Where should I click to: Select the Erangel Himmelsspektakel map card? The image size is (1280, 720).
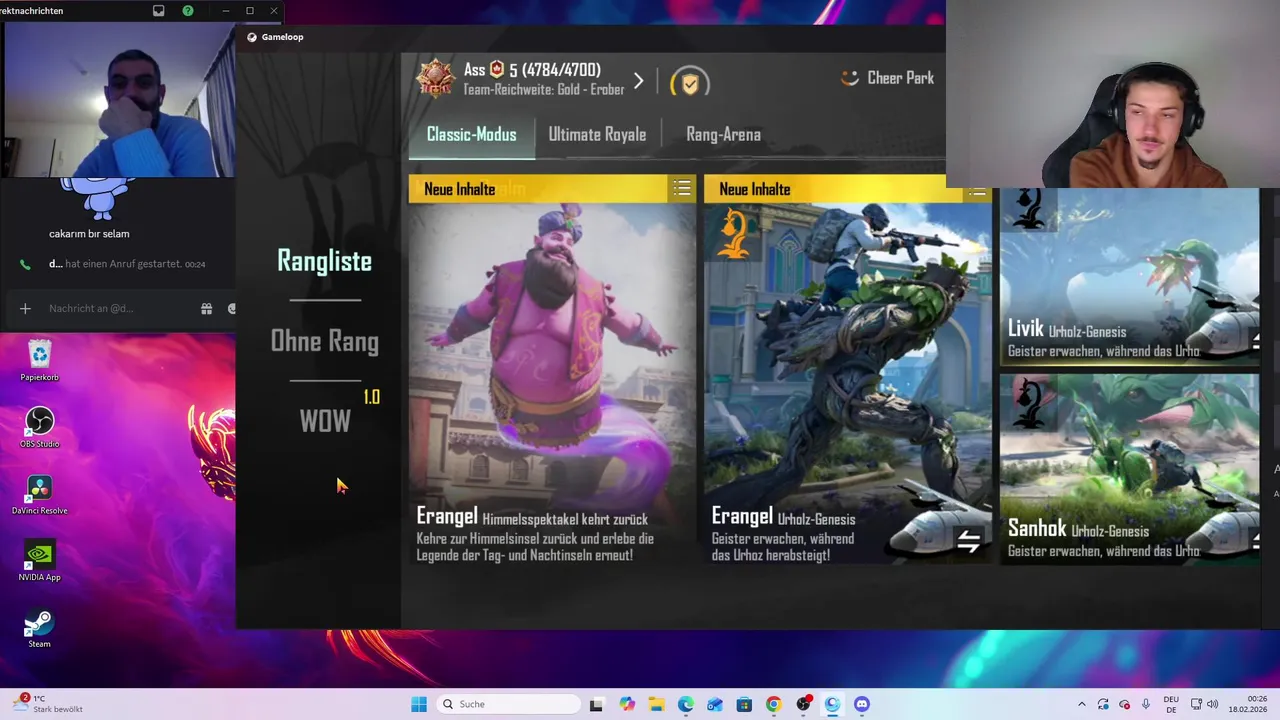[552, 370]
